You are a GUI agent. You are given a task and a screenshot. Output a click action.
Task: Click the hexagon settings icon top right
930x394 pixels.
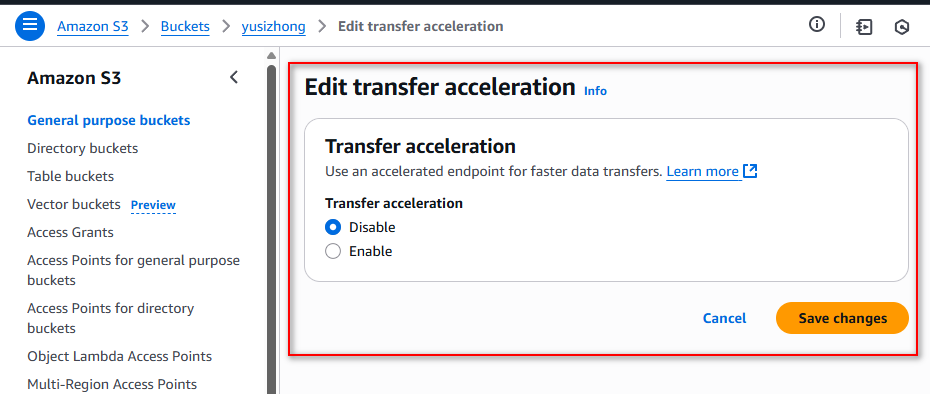(902, 27)
